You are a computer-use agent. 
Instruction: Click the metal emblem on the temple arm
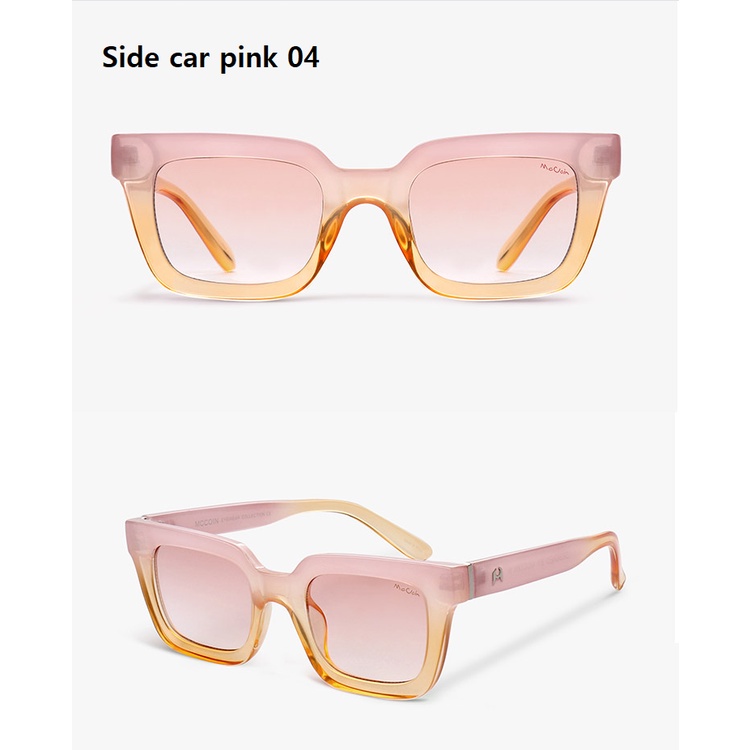point(497,575)
